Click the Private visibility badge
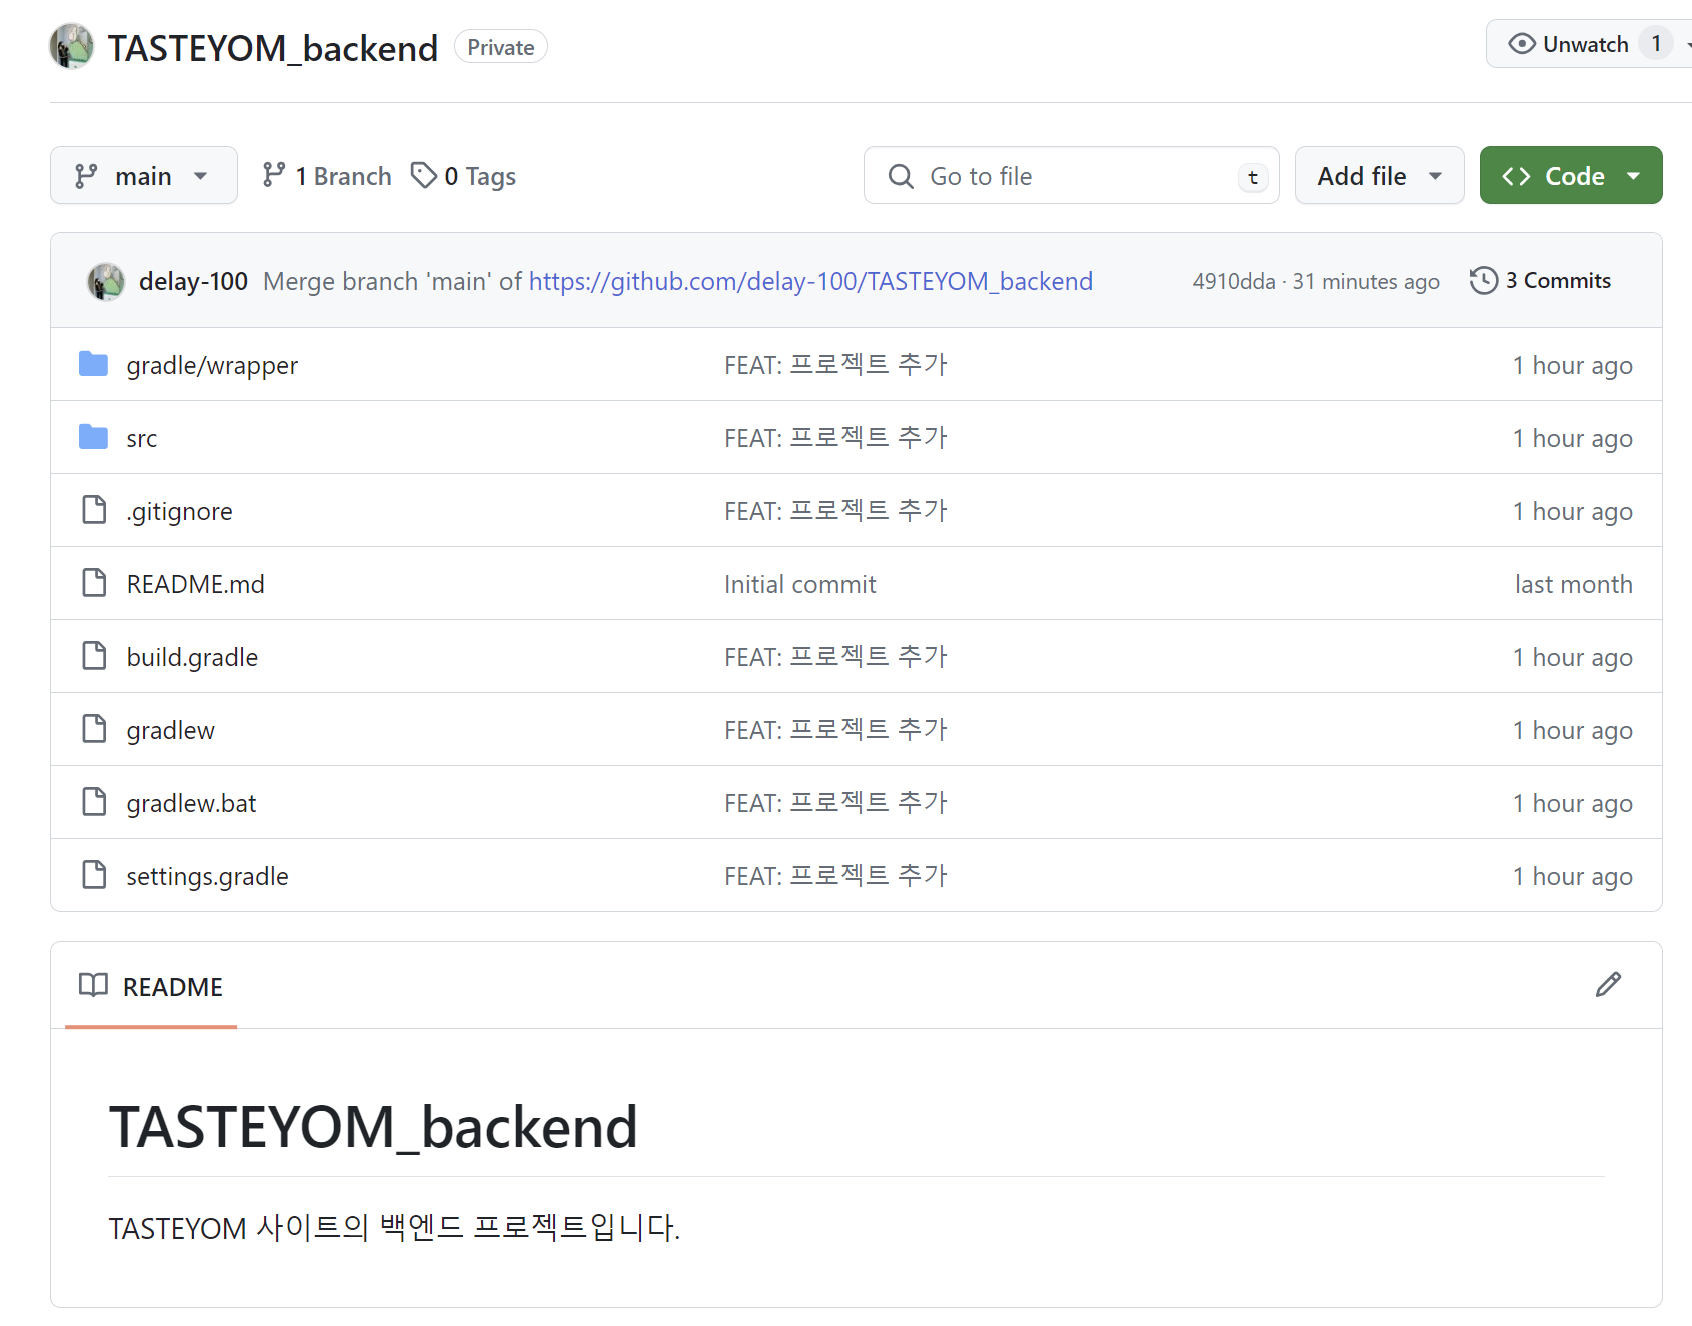Viewport: 1692px width, 1326px height. 501,47
